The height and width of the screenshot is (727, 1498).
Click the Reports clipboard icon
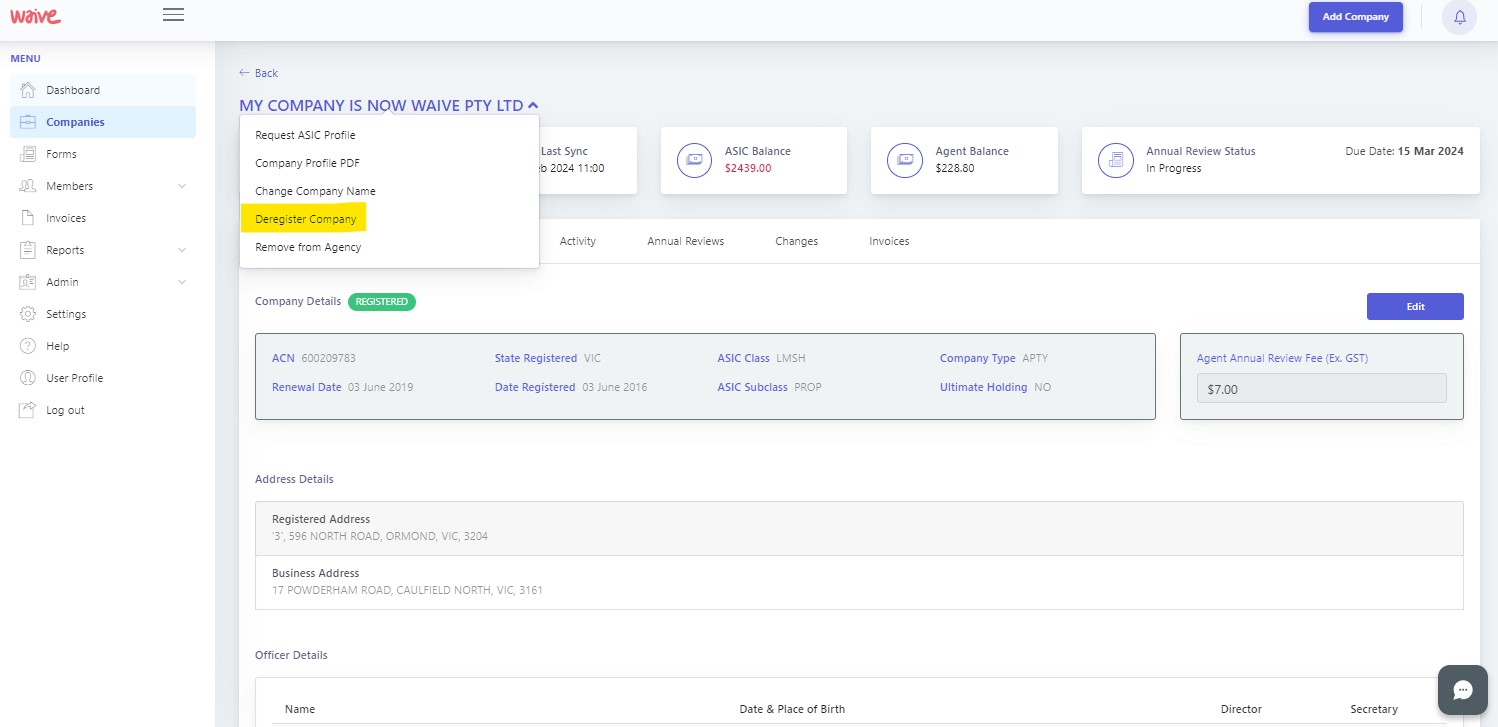pos(28,250)
